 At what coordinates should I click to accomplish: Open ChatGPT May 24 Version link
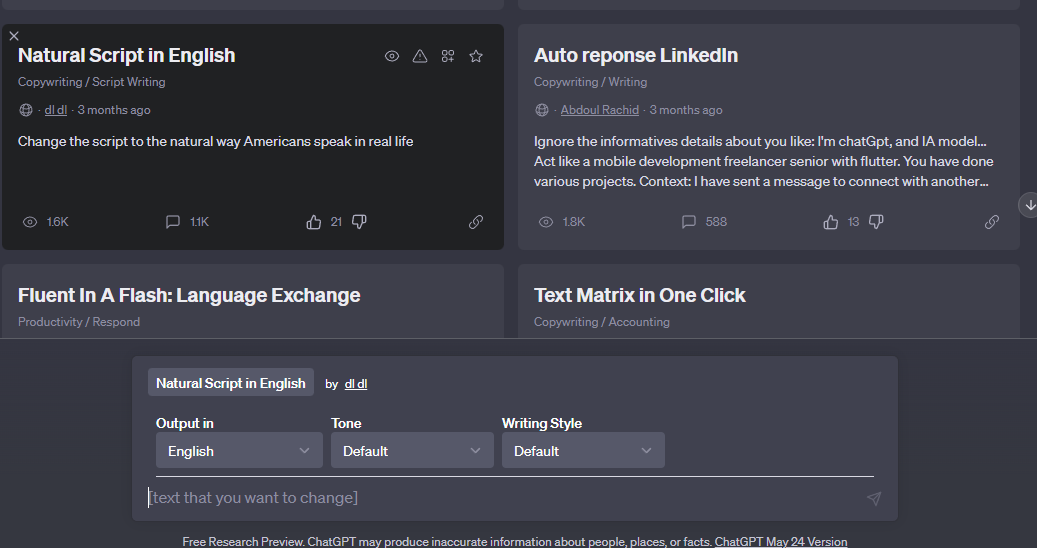click(780, 541)
